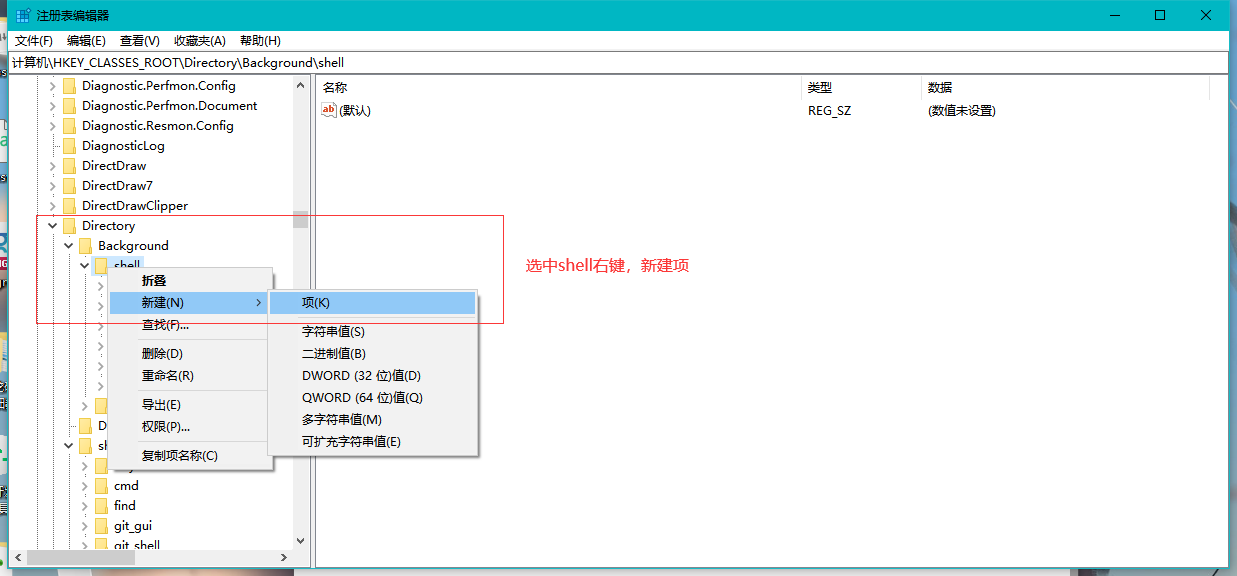Select the DirectDrawClipper key
This screenshot has height=576, width=1237.
135,206
